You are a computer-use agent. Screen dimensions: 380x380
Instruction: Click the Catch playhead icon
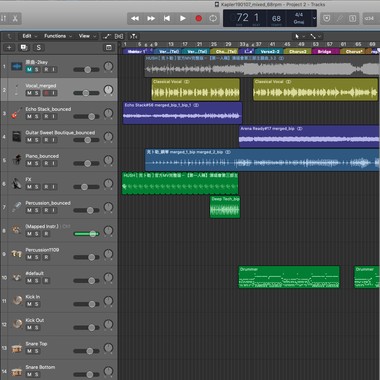pyautogui.click(x=133, y=36)
